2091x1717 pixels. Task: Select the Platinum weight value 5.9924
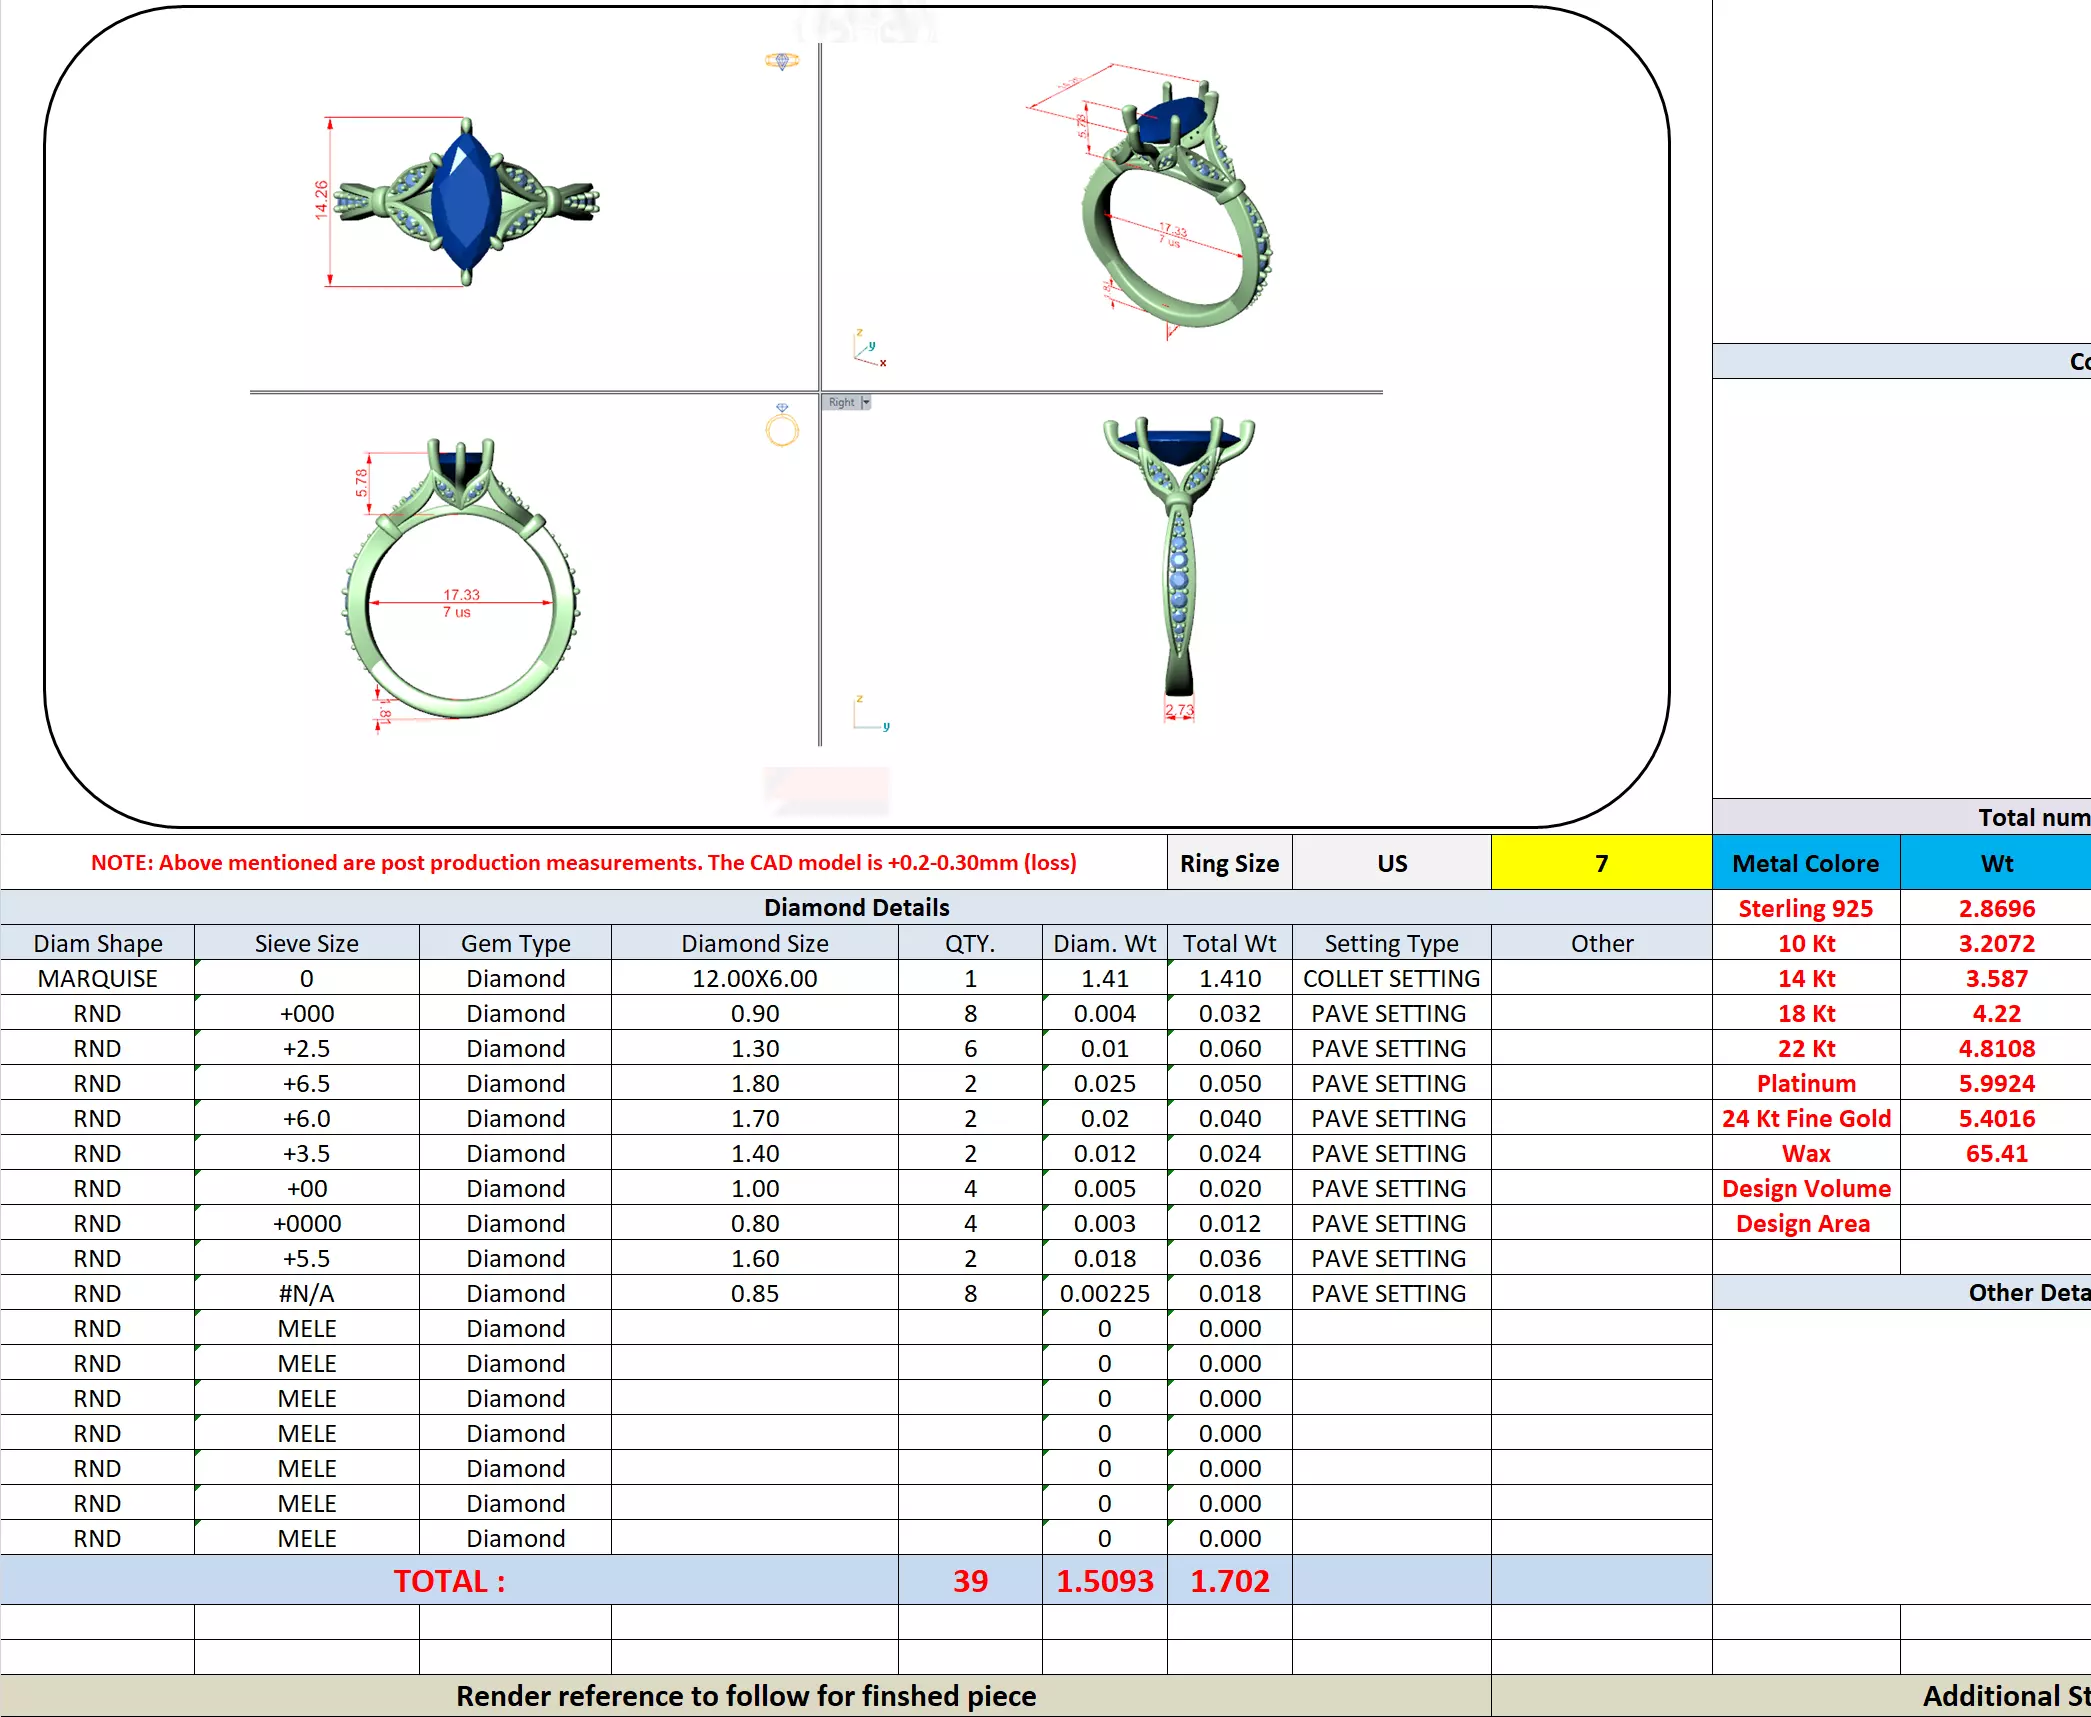(1995, 1083)
